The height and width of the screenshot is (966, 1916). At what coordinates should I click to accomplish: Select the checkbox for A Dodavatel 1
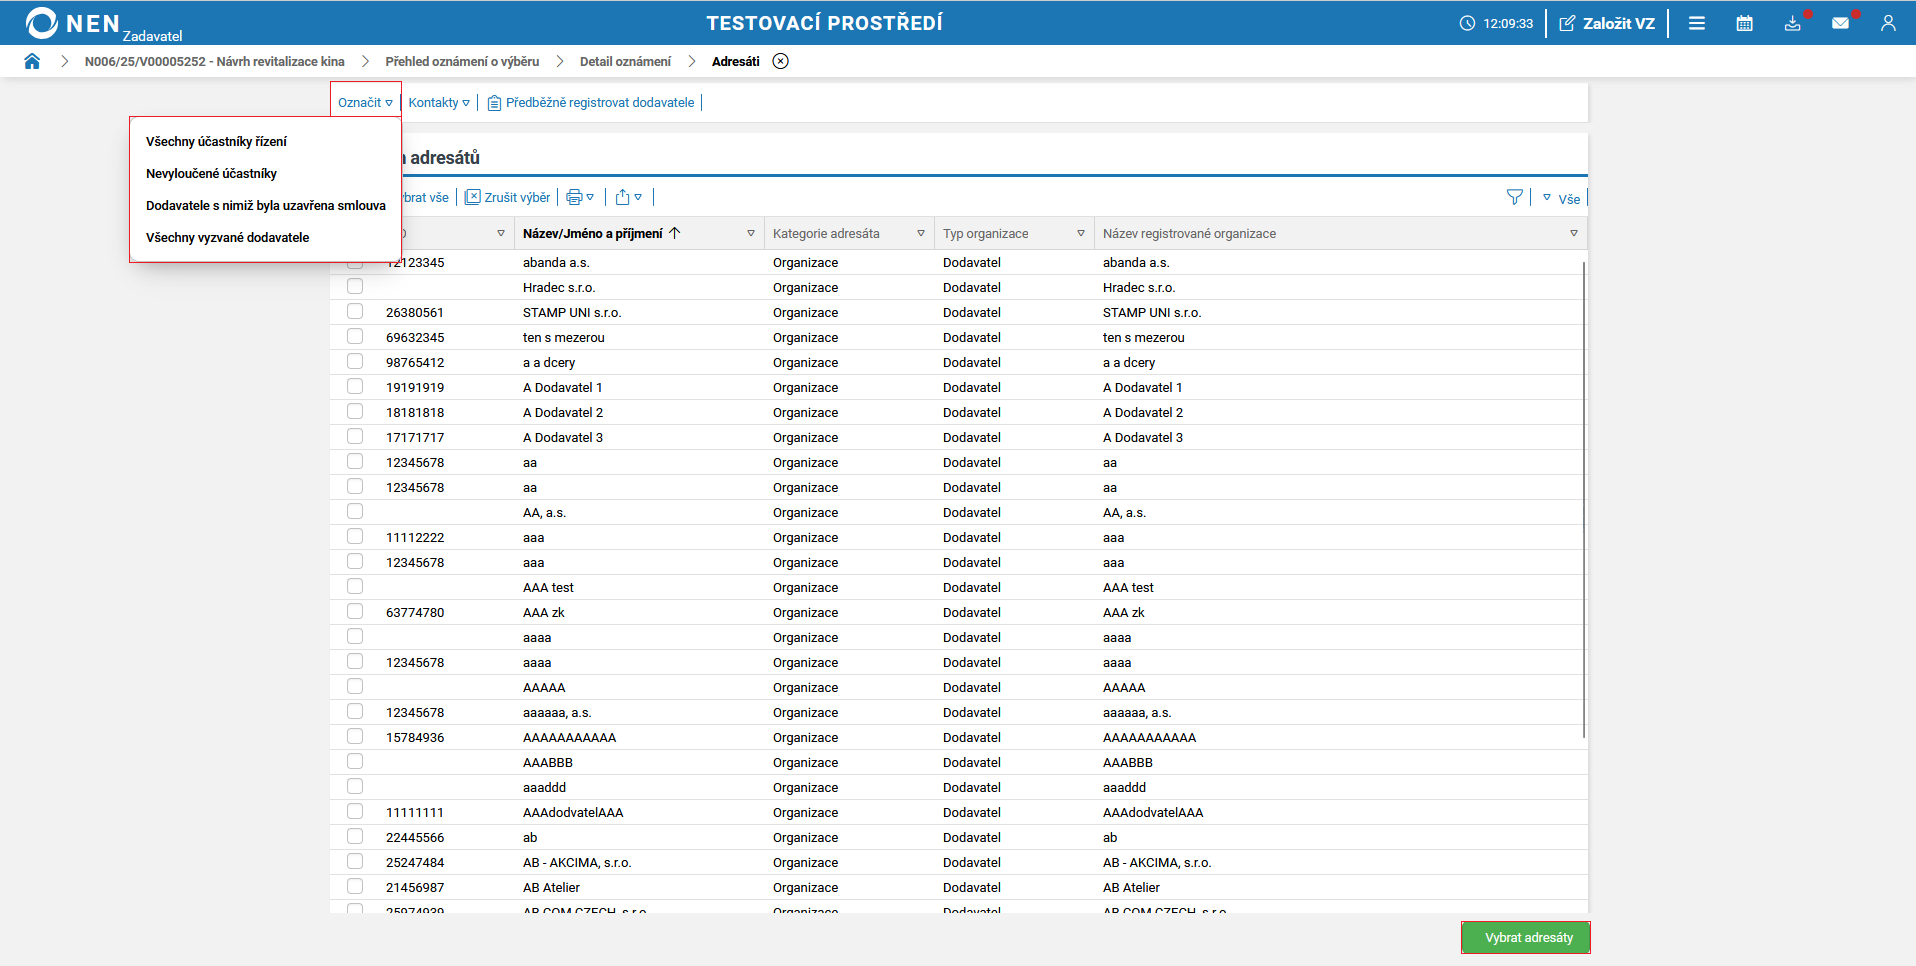(x=355, y=387)
